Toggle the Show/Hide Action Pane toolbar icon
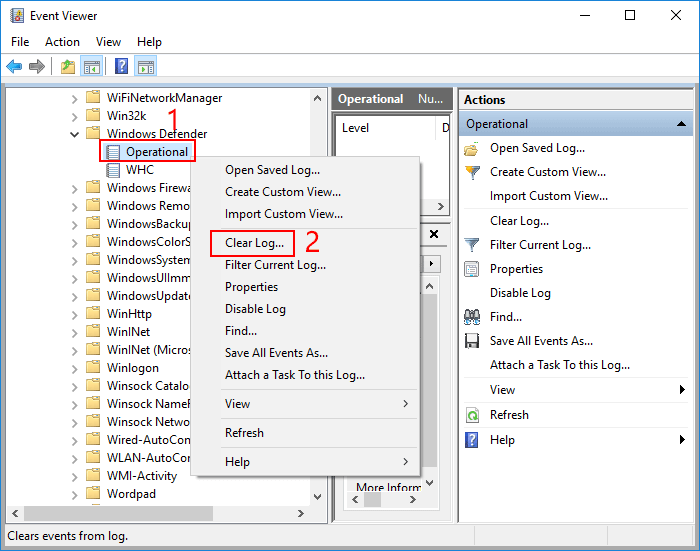 (146, 67)
